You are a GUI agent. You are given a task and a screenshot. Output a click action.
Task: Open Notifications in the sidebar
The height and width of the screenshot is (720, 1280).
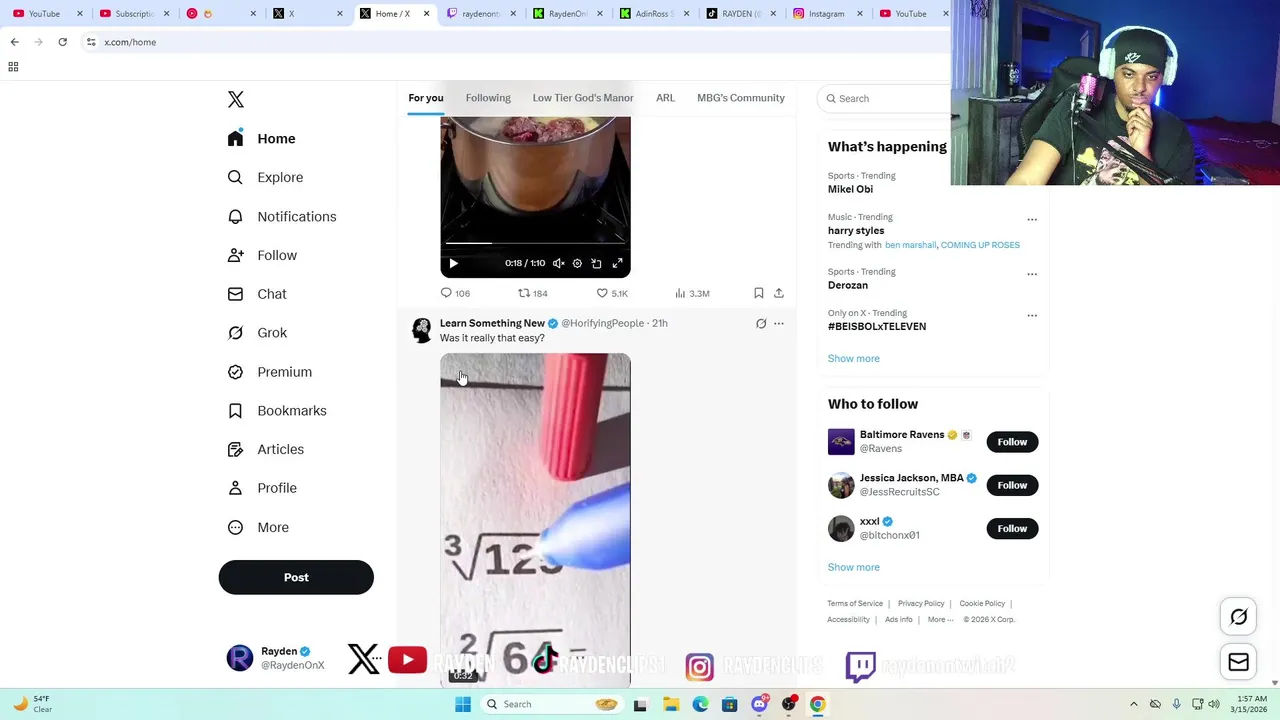point(282,216)
